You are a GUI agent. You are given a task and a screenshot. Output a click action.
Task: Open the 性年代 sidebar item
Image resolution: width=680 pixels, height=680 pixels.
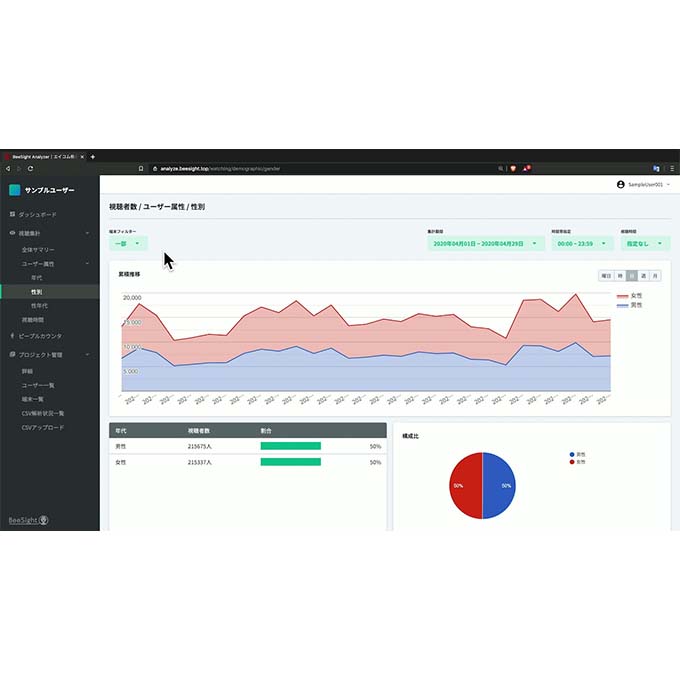pyautogui.click(x=39, y=306)
